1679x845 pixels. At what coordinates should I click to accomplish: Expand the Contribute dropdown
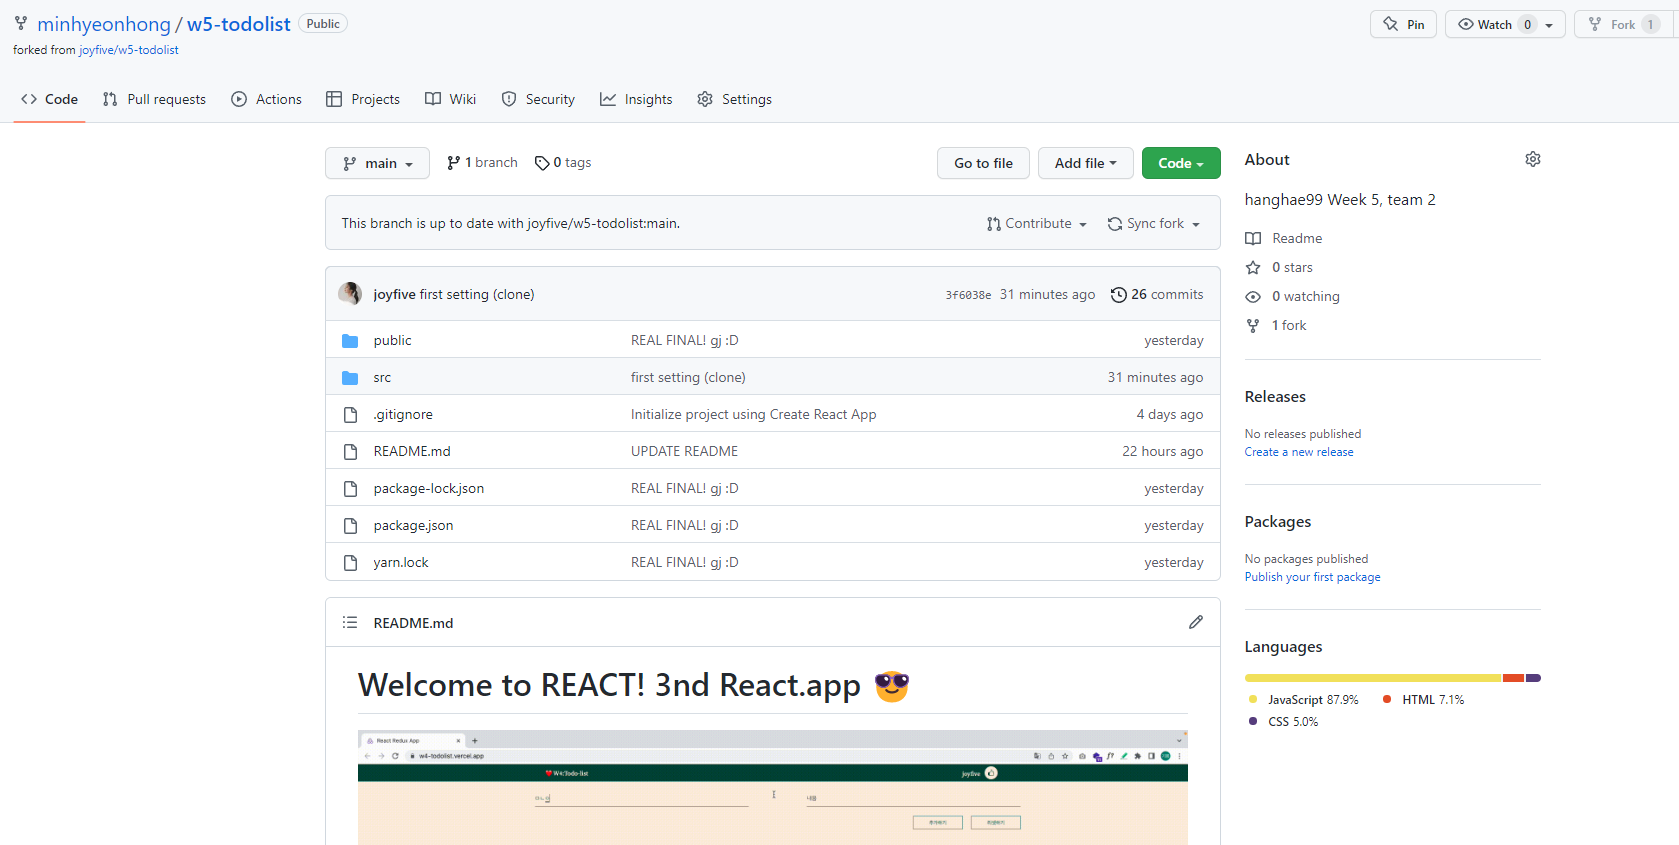(1036, 224)
